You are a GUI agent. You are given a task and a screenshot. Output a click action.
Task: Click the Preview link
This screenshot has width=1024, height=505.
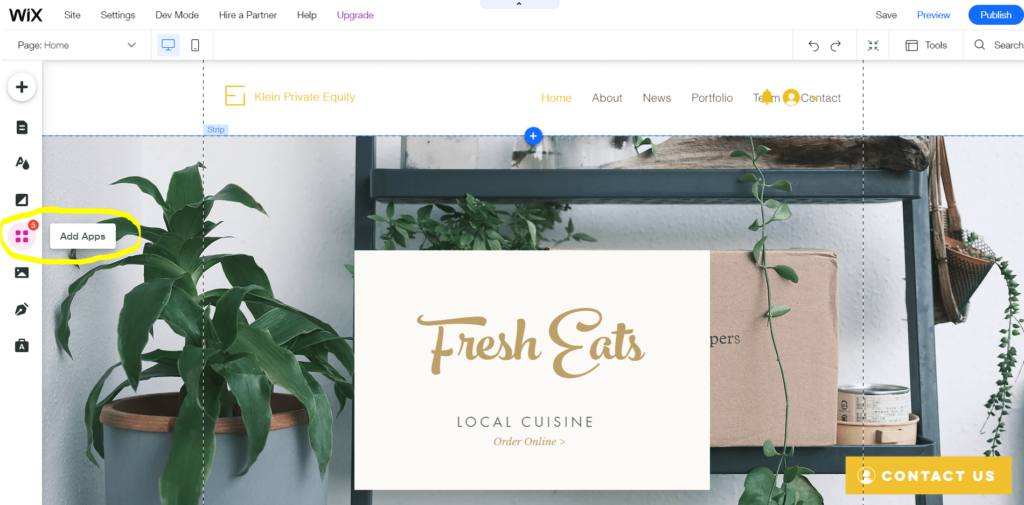coord(933,15)
